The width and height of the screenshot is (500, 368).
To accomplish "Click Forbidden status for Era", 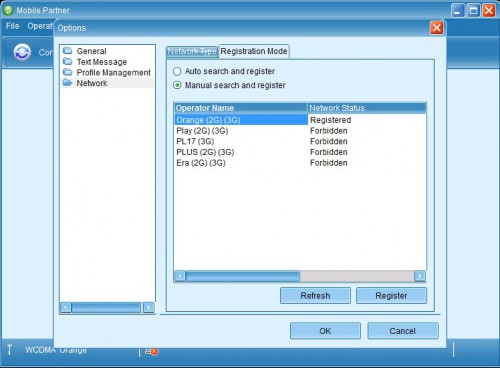I will click(x=329, y=163).
